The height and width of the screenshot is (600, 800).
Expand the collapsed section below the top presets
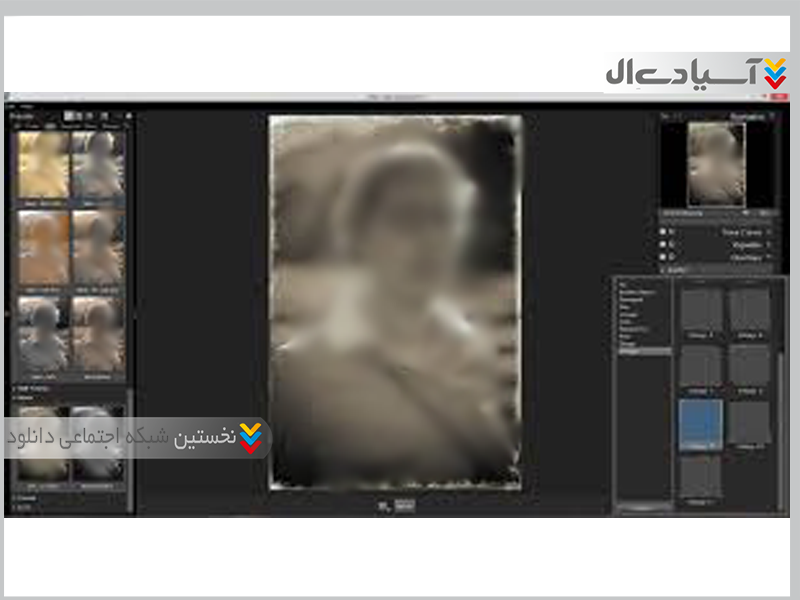pyautogui.click(x=30, y=386)
